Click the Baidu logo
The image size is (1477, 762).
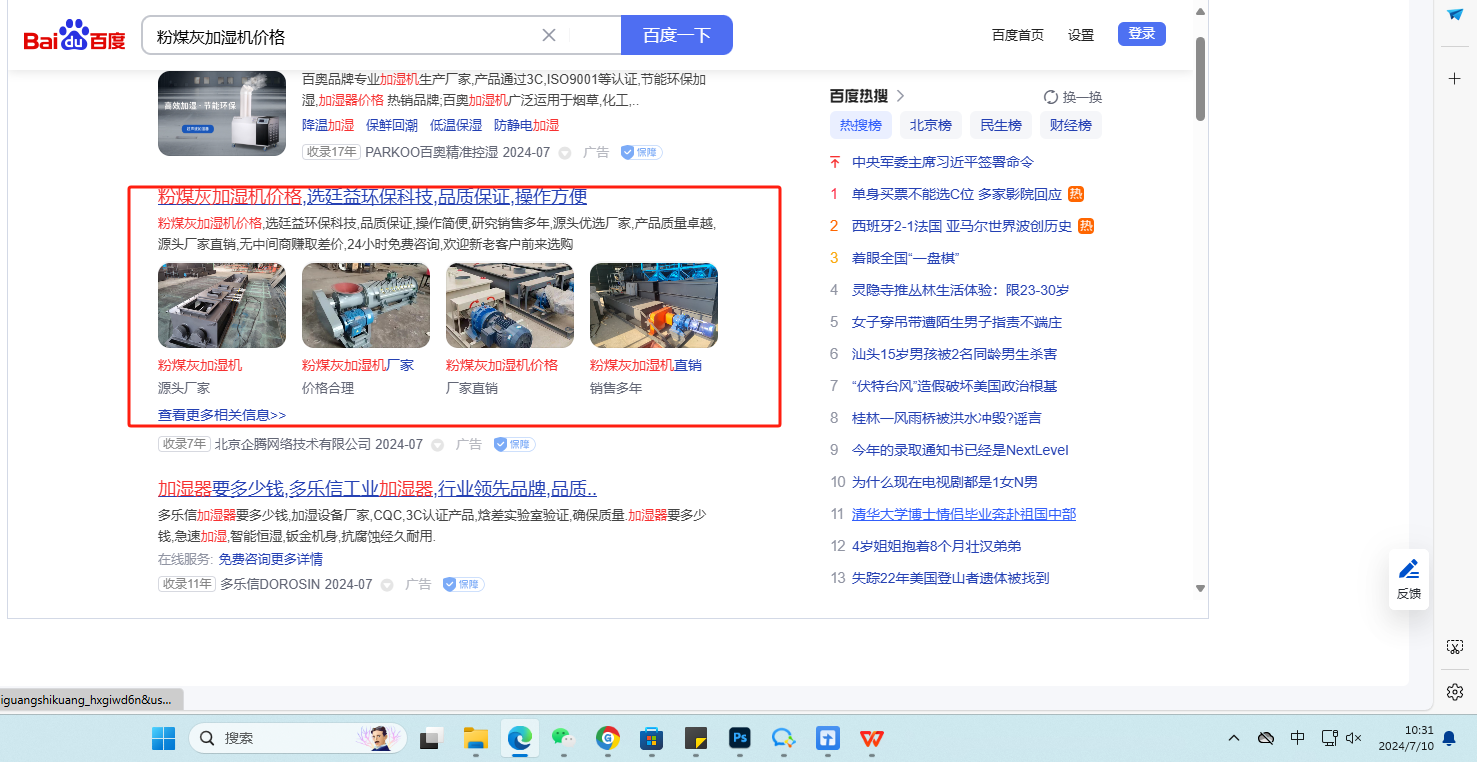tap(75, 36)
